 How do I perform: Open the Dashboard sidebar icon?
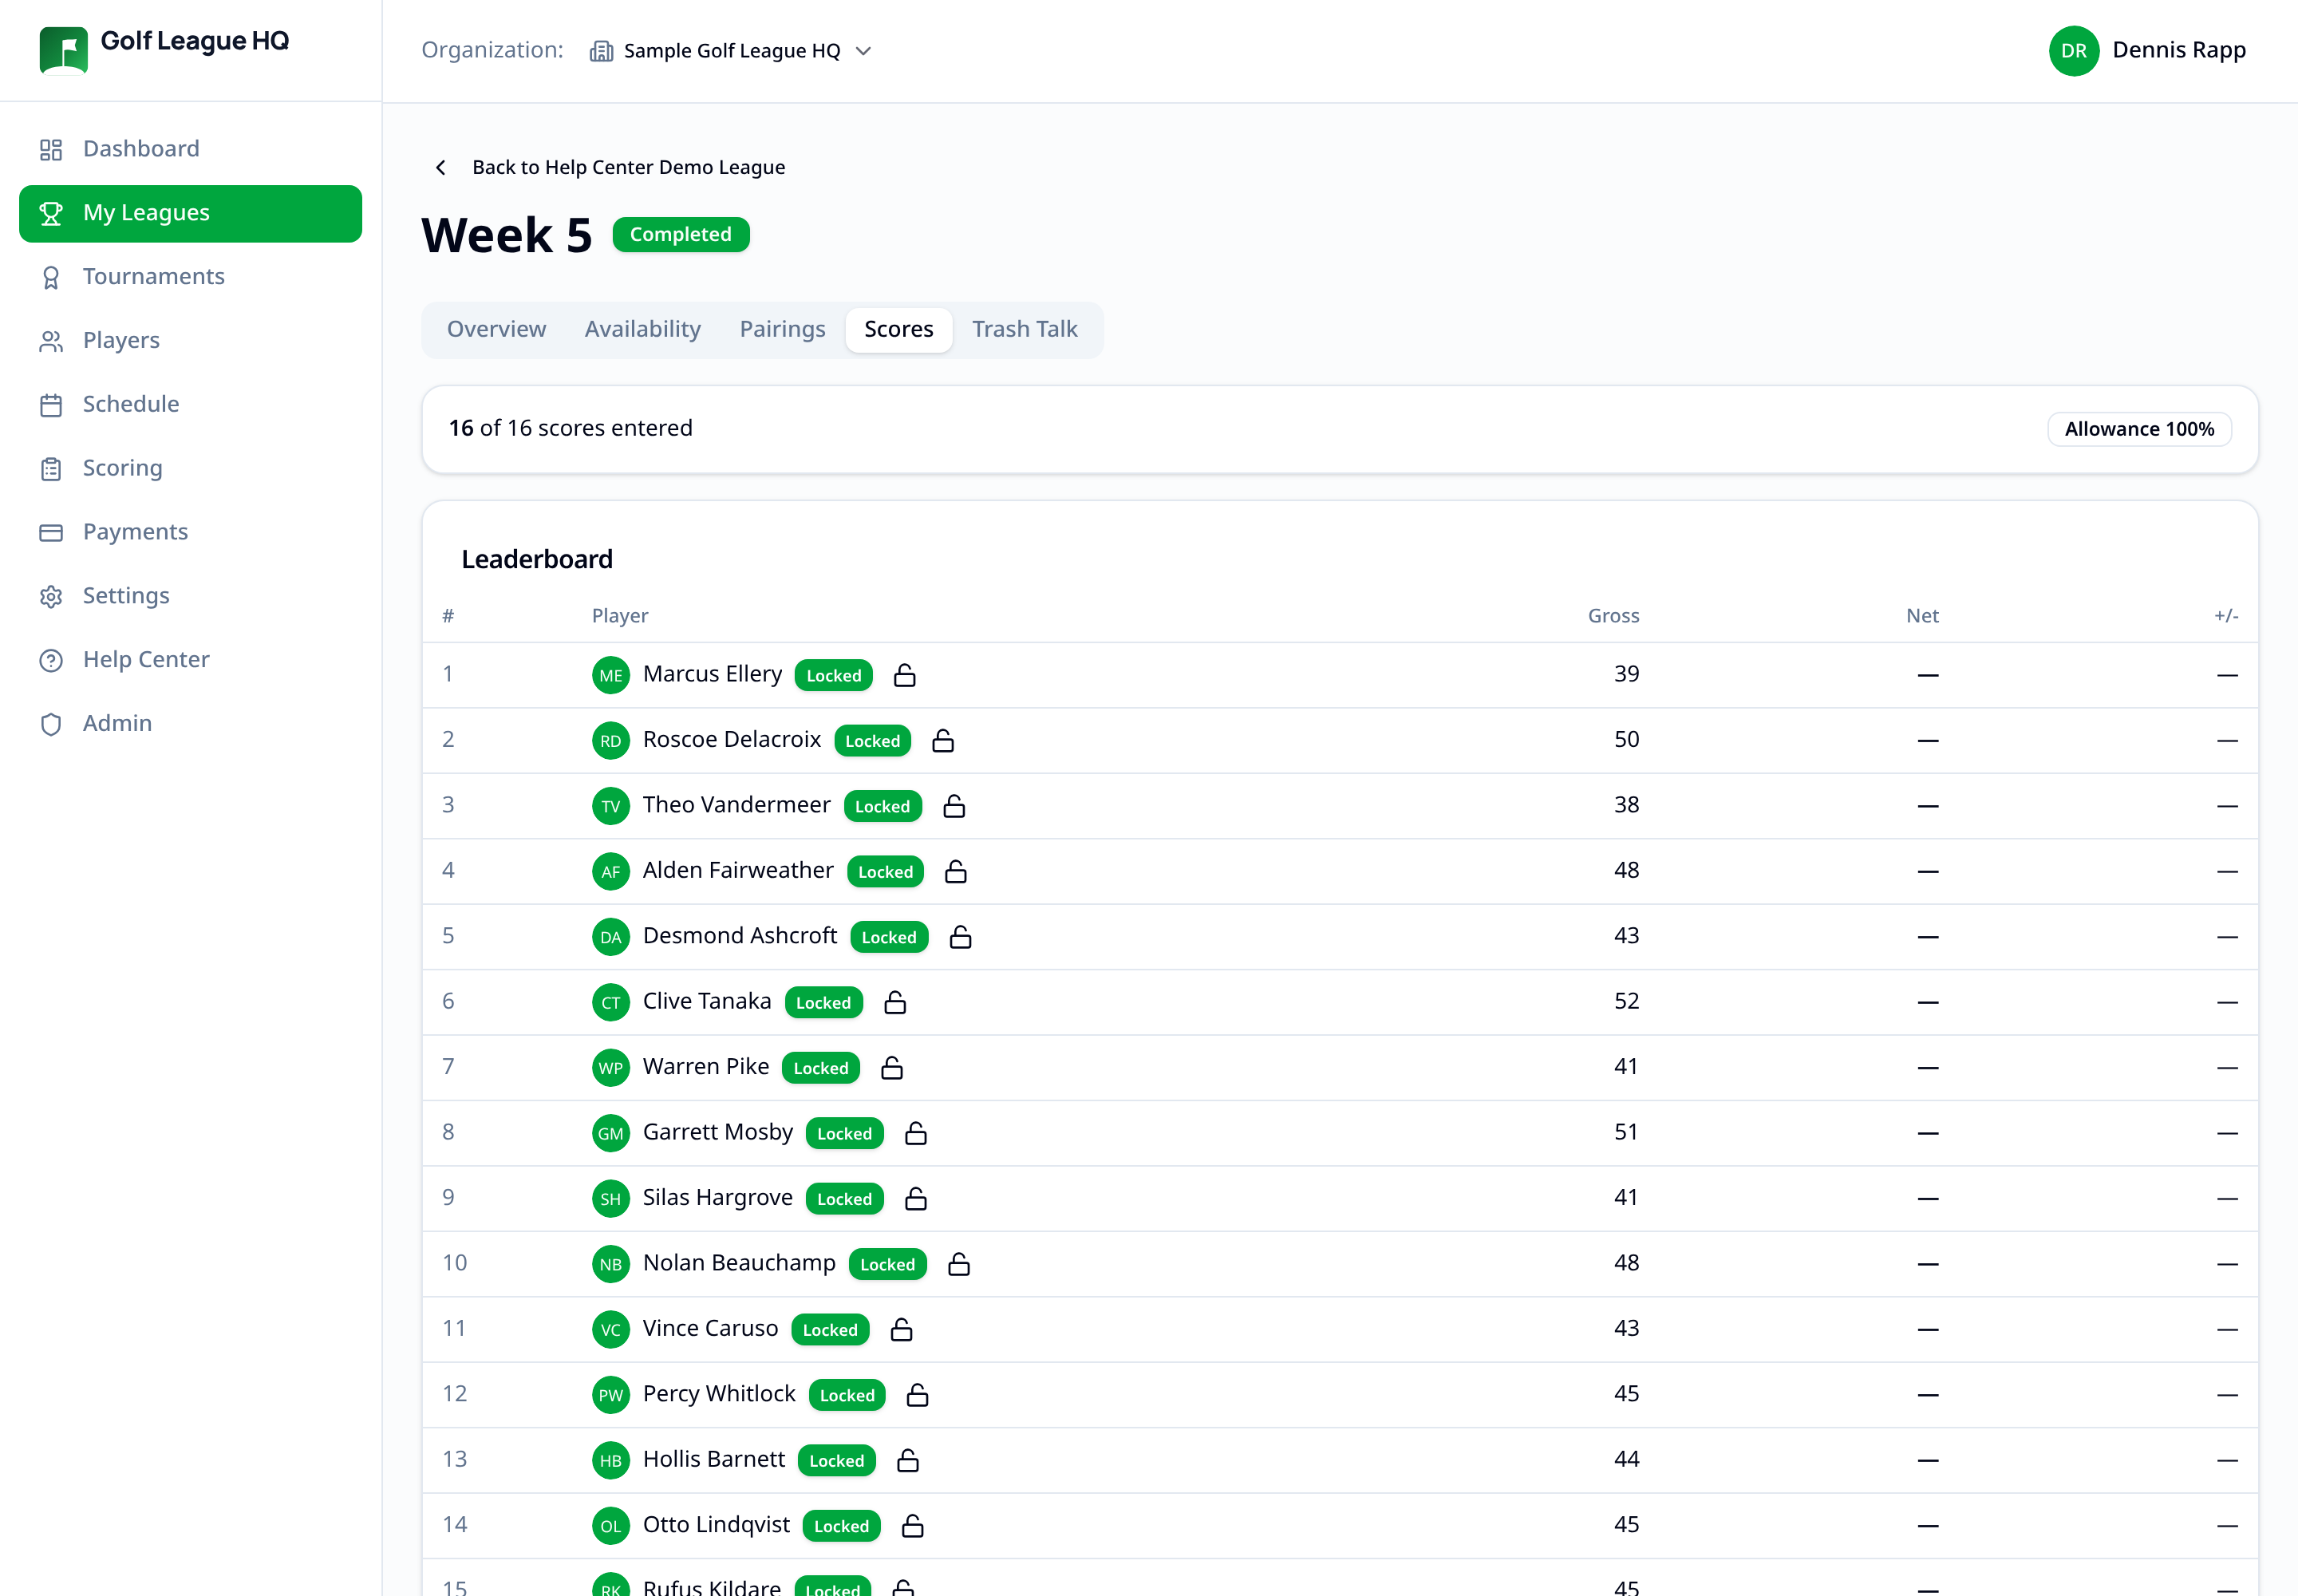[51, 150]
